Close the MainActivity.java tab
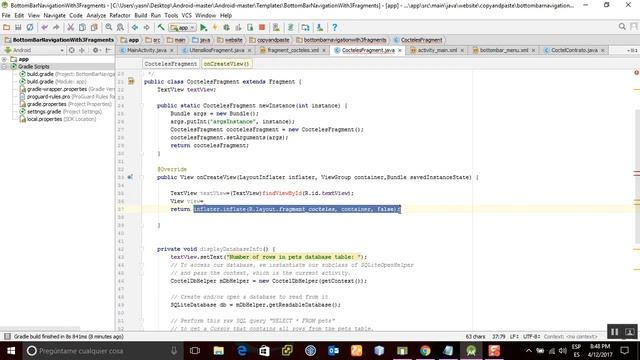Image resolution: width=640 pixels, height=360 pixels. tap(172, 50)
